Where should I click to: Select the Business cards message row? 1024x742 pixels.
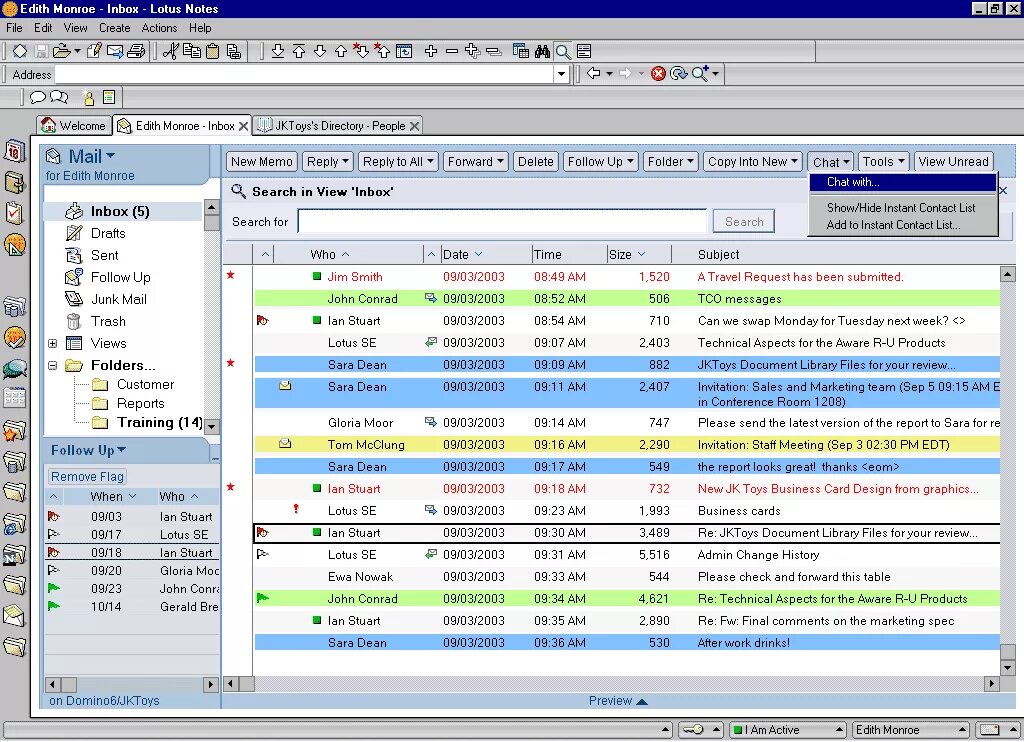pos(627,511)
